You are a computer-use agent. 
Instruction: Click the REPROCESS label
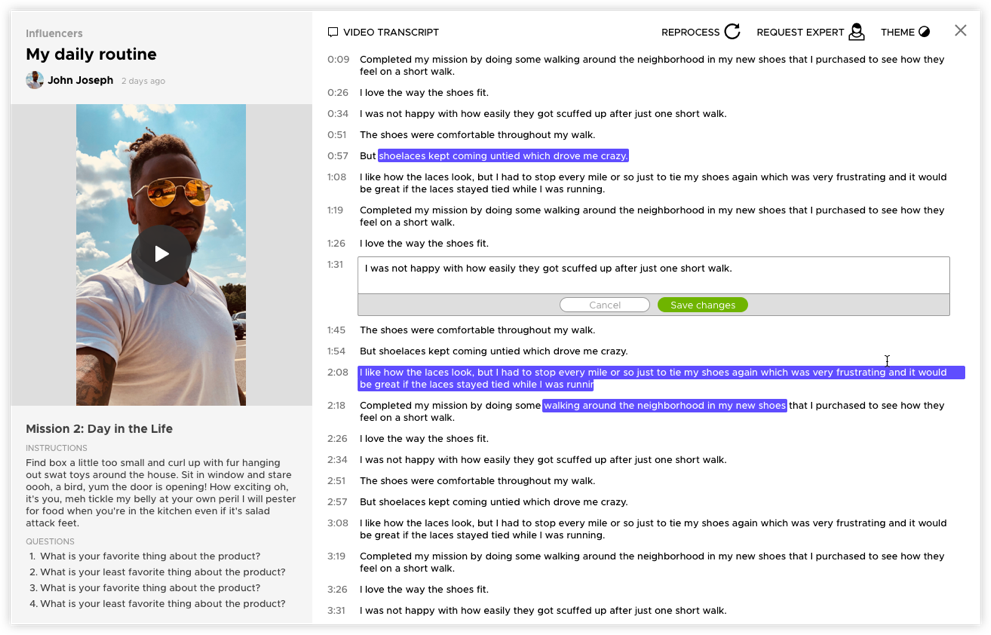pyautogui.click(x=690, y=32)
